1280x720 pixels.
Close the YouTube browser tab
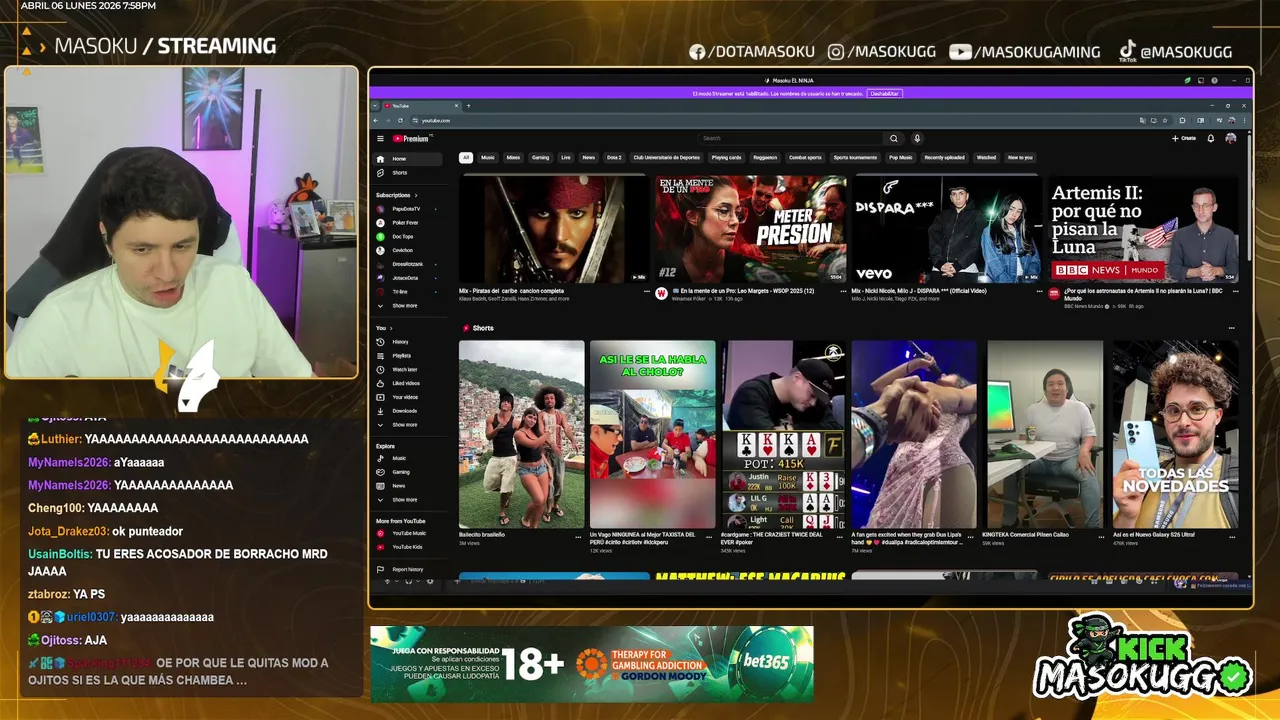(457, 105)
